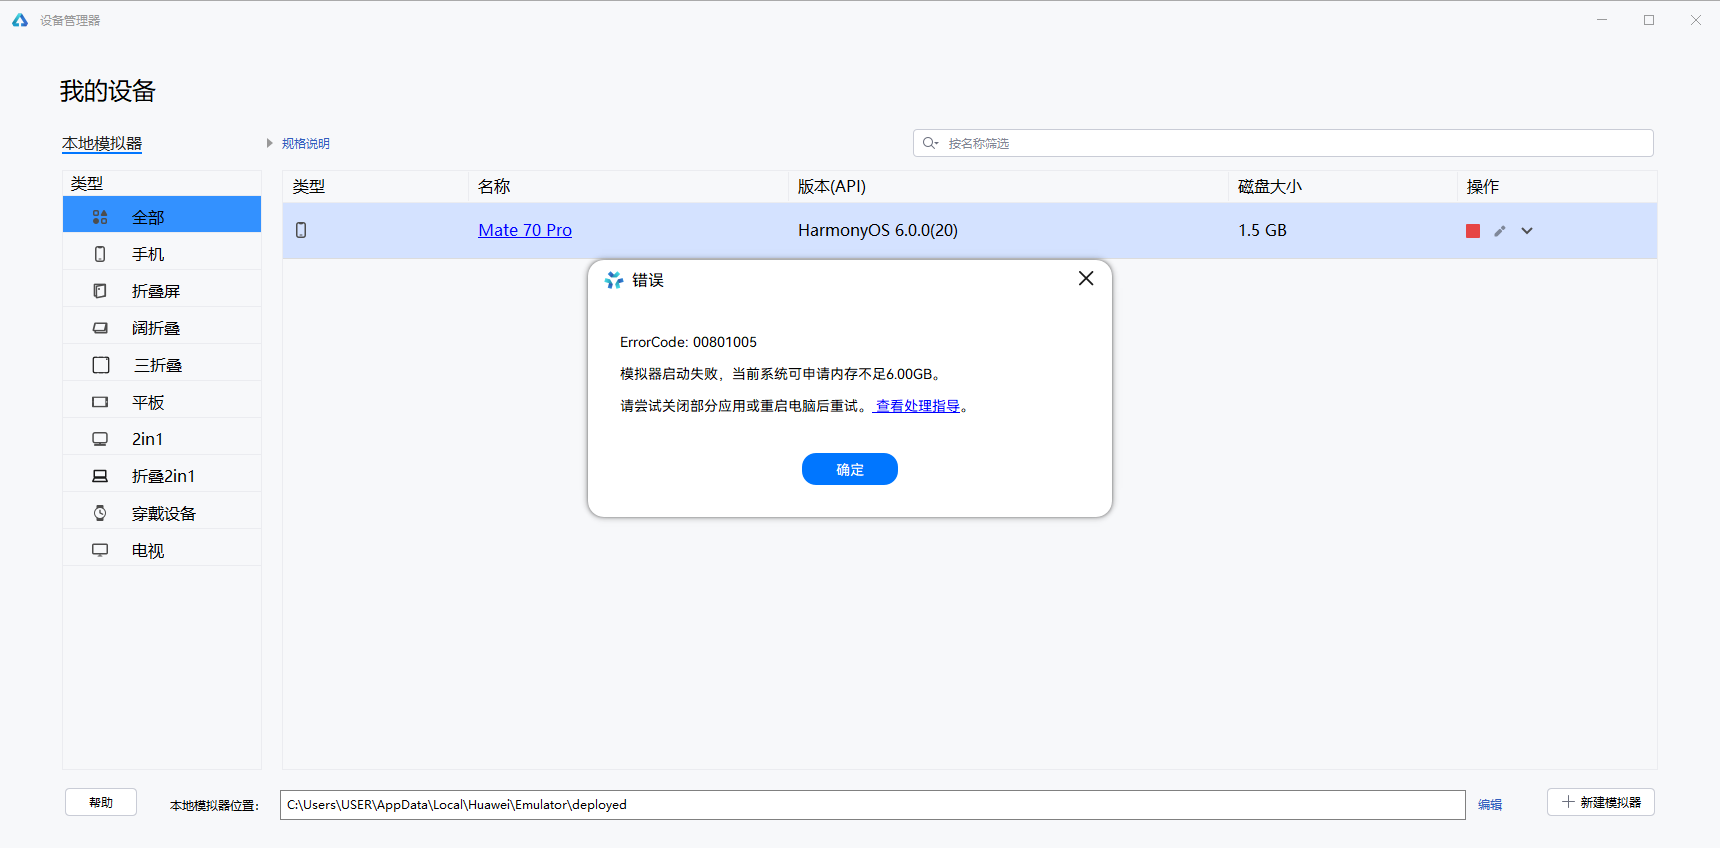The image size is (1720, 848).
Task: Select the 折叠屏 category
Action: [x=162, y=291]
